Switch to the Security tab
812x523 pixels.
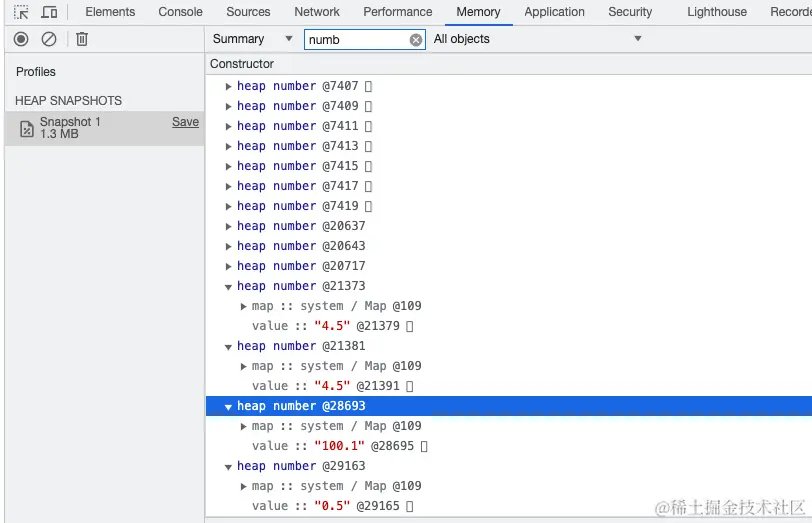(630, 12)
